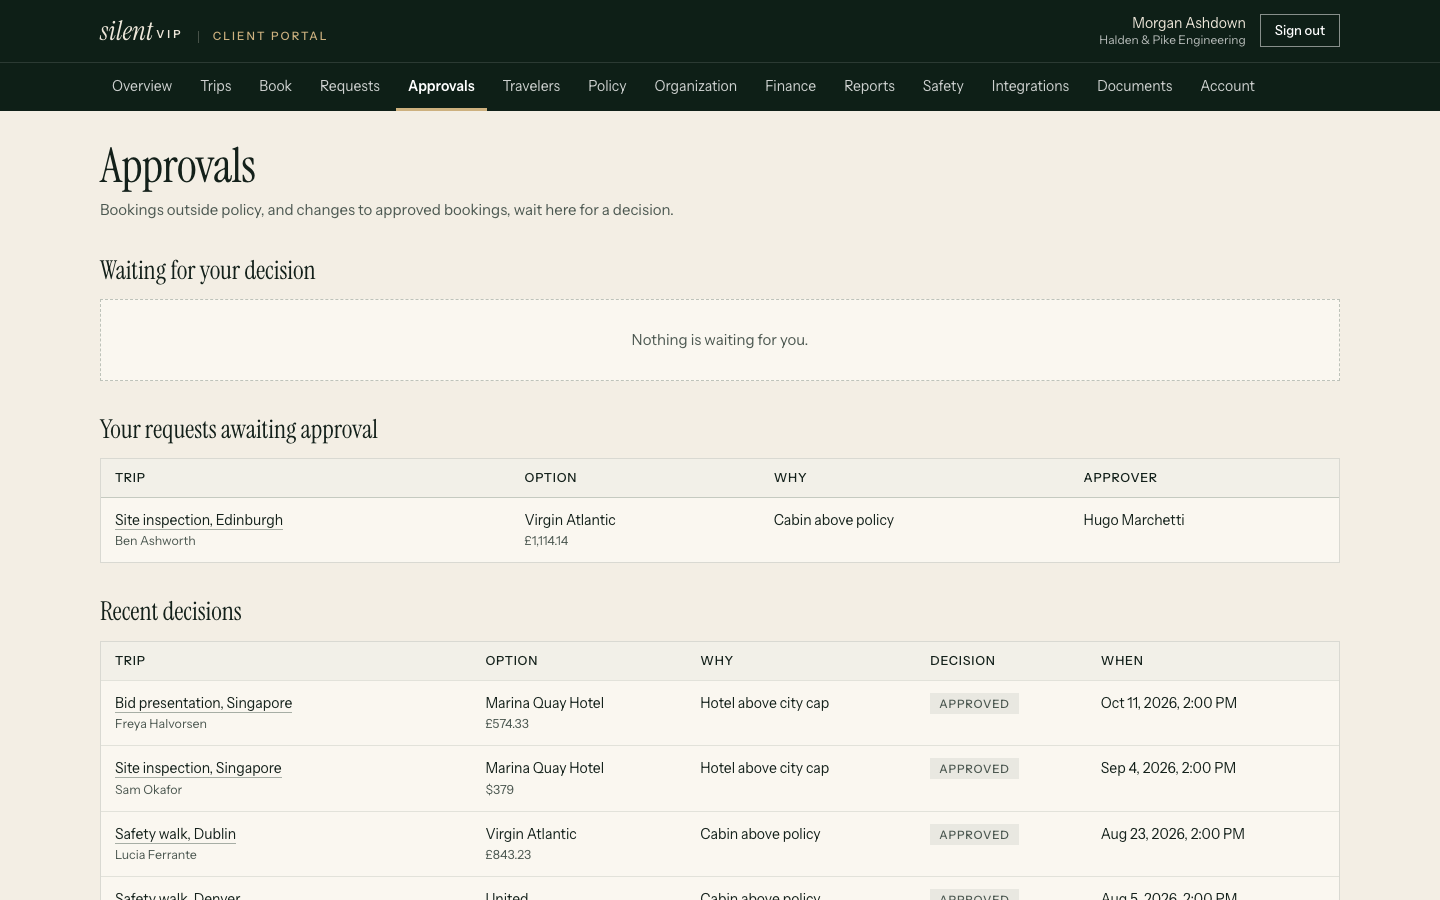
Task: Click the APPROVED badge for Sam Okafor
Action: tap(974, 769)
